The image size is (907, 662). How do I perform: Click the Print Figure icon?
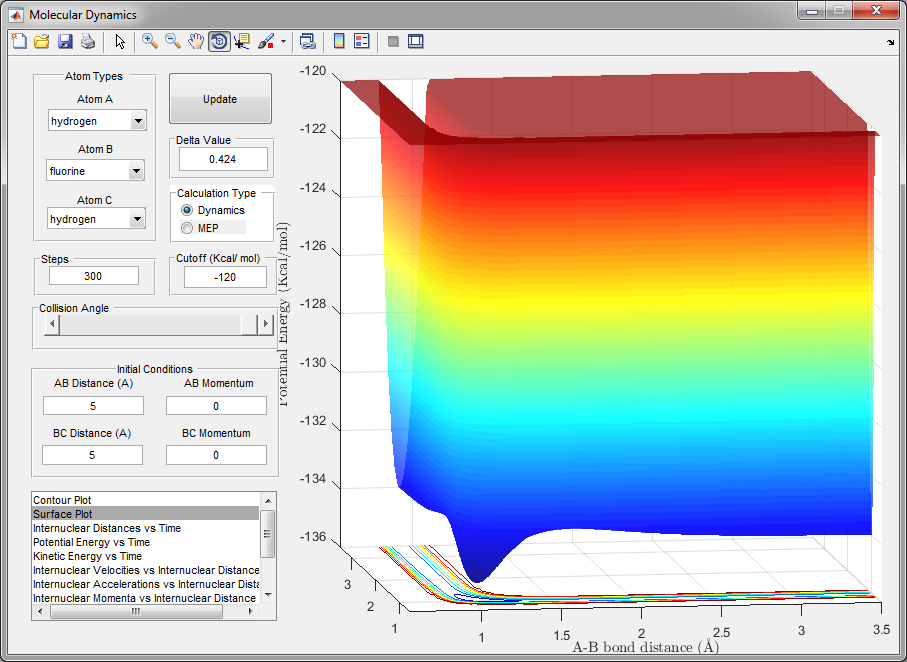(x=88, y=42)
